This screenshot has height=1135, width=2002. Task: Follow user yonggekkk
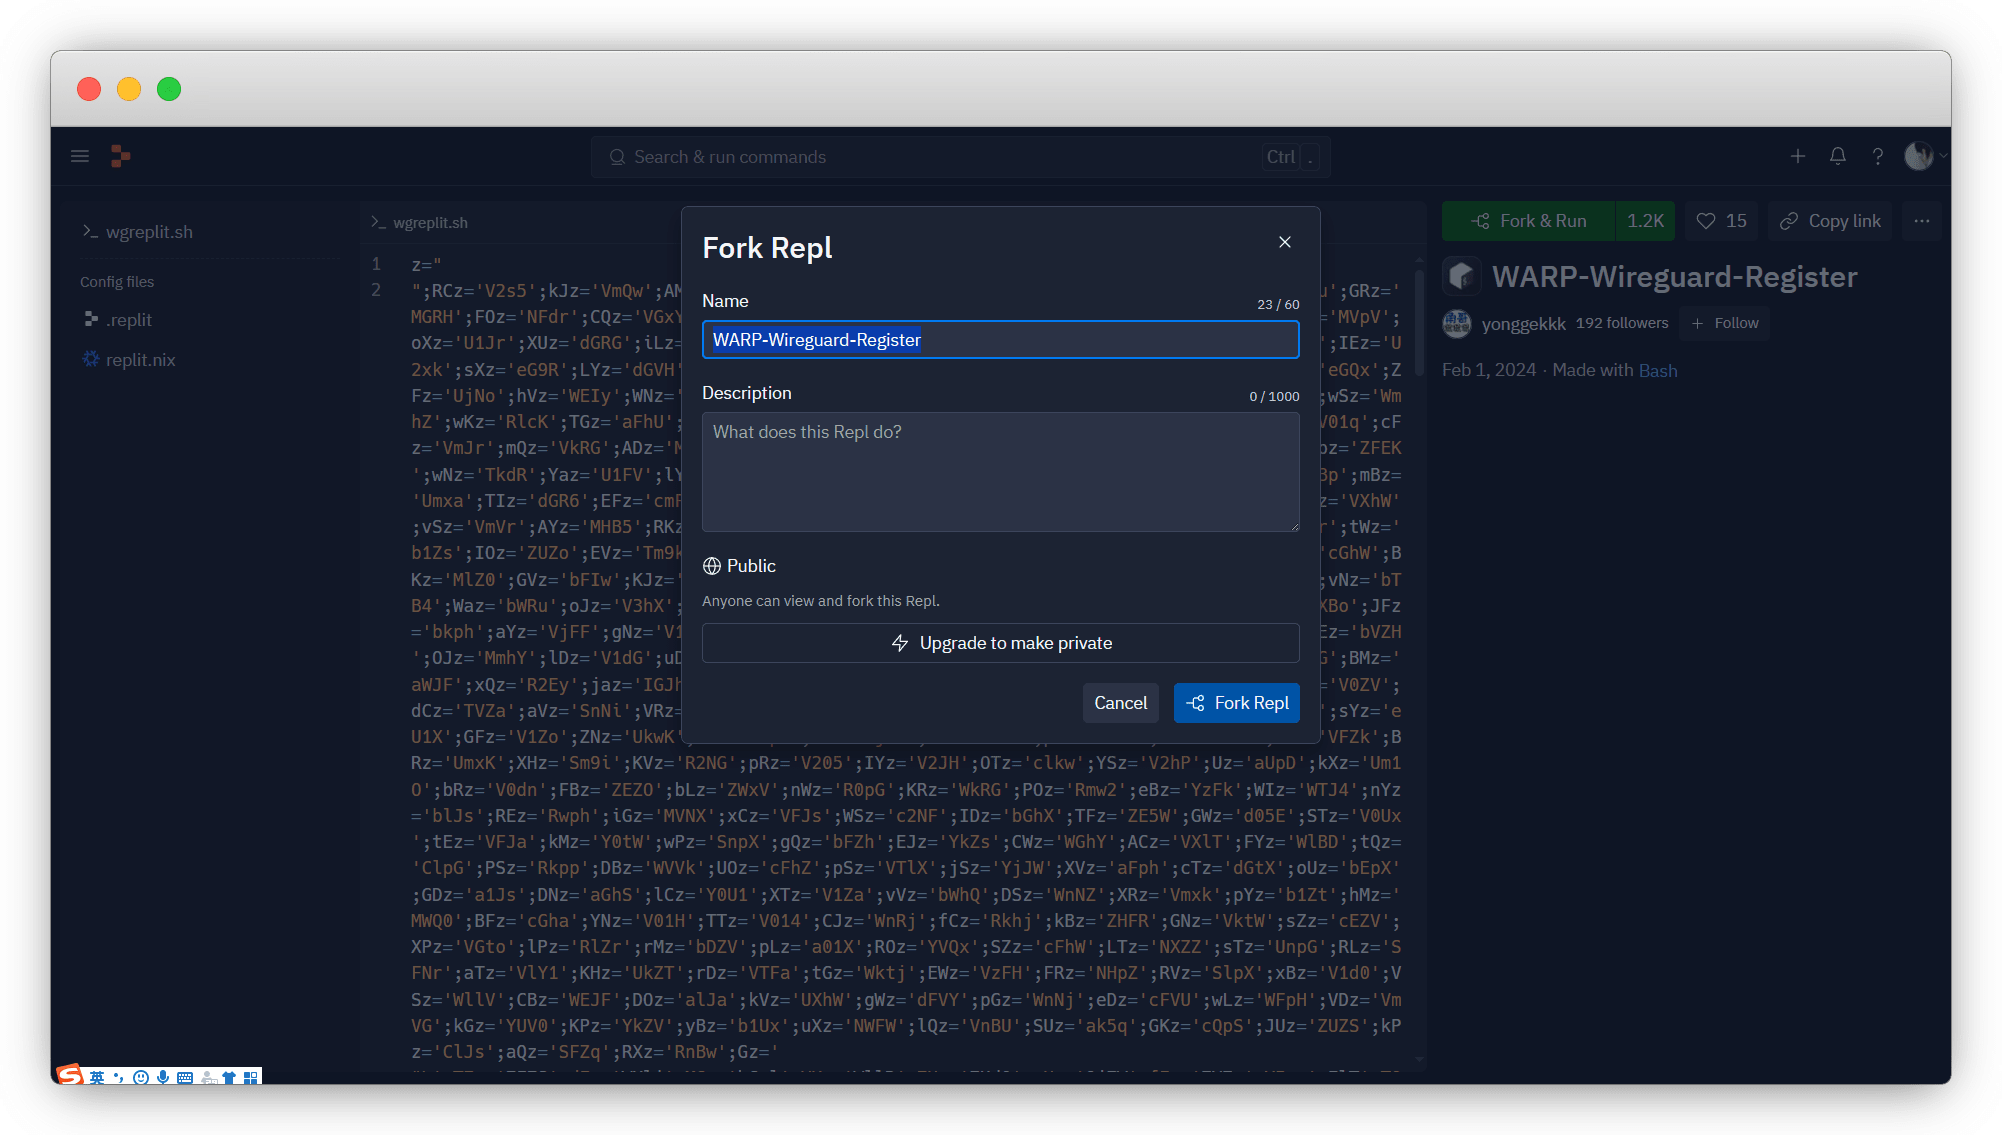1725,323
